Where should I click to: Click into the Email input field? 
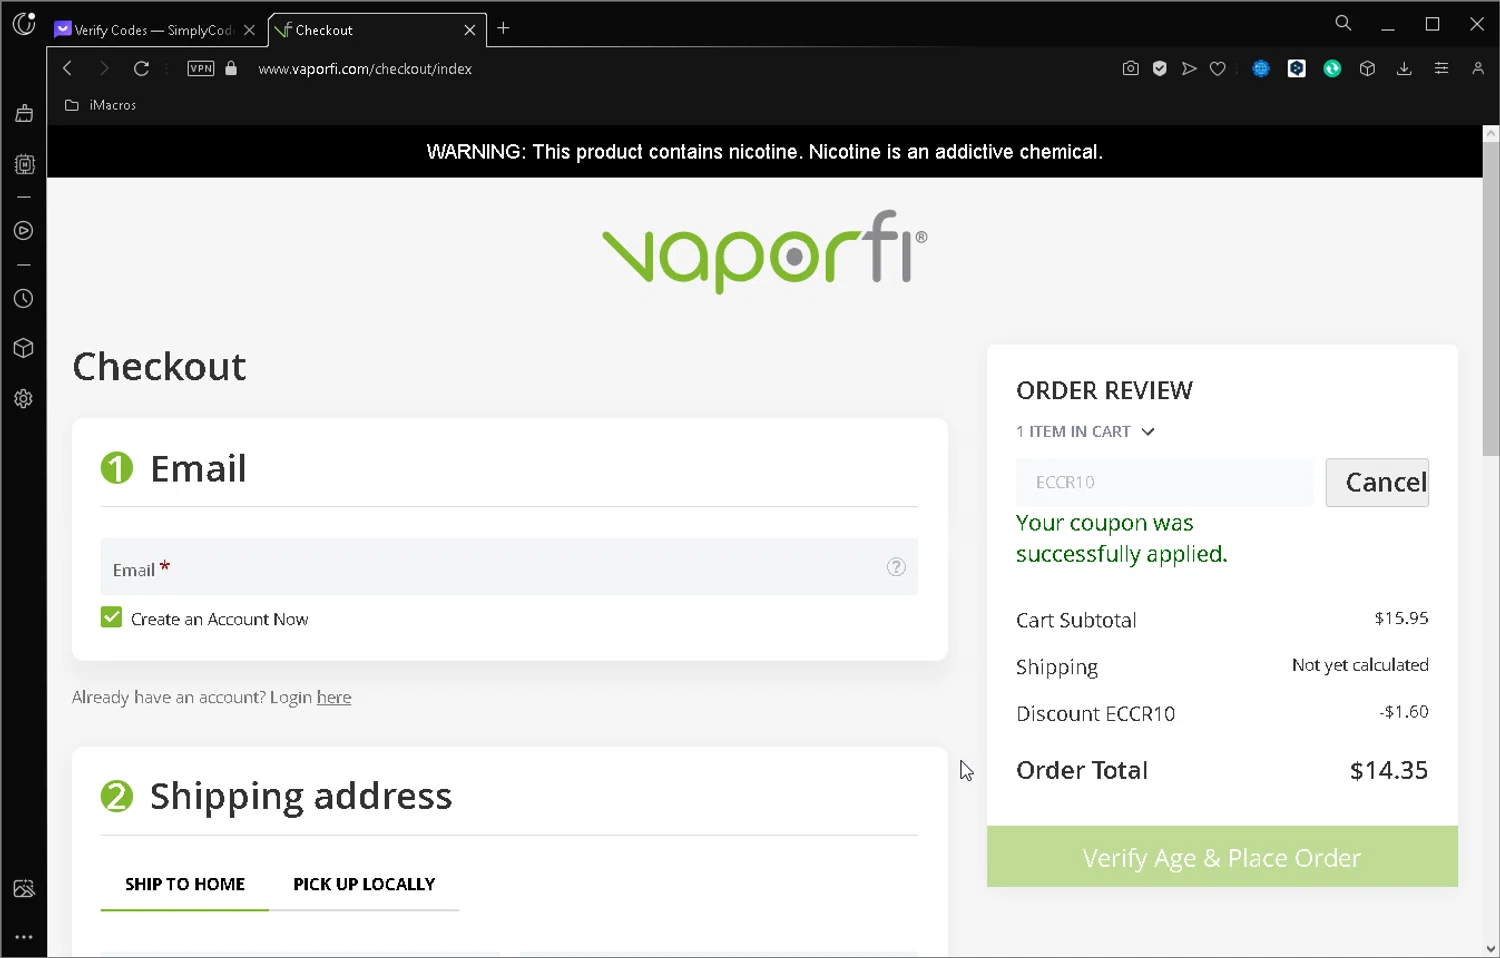click(x=509, y=567)
